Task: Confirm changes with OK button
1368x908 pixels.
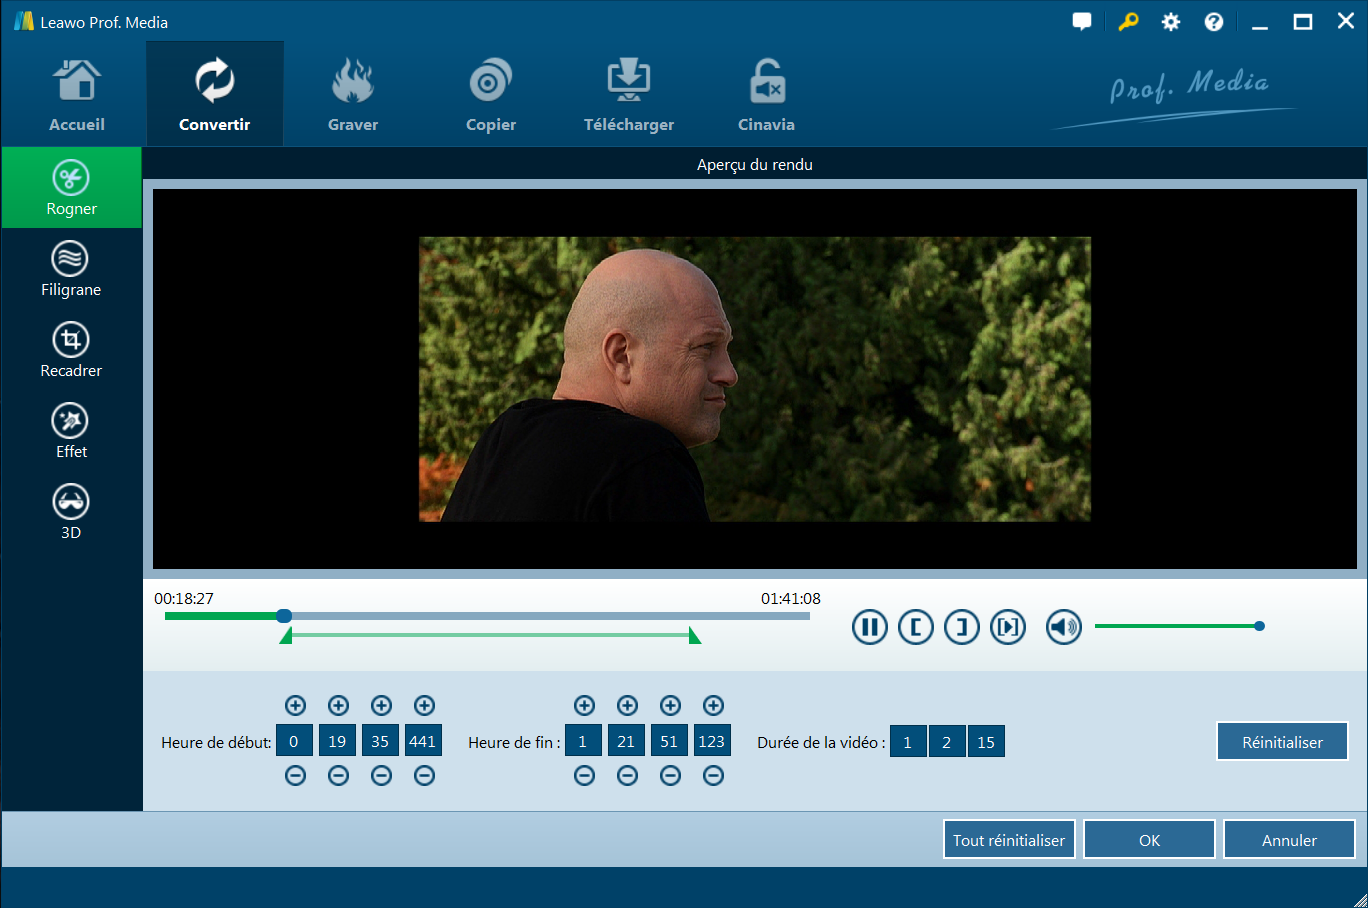Action: (1149, 840)
